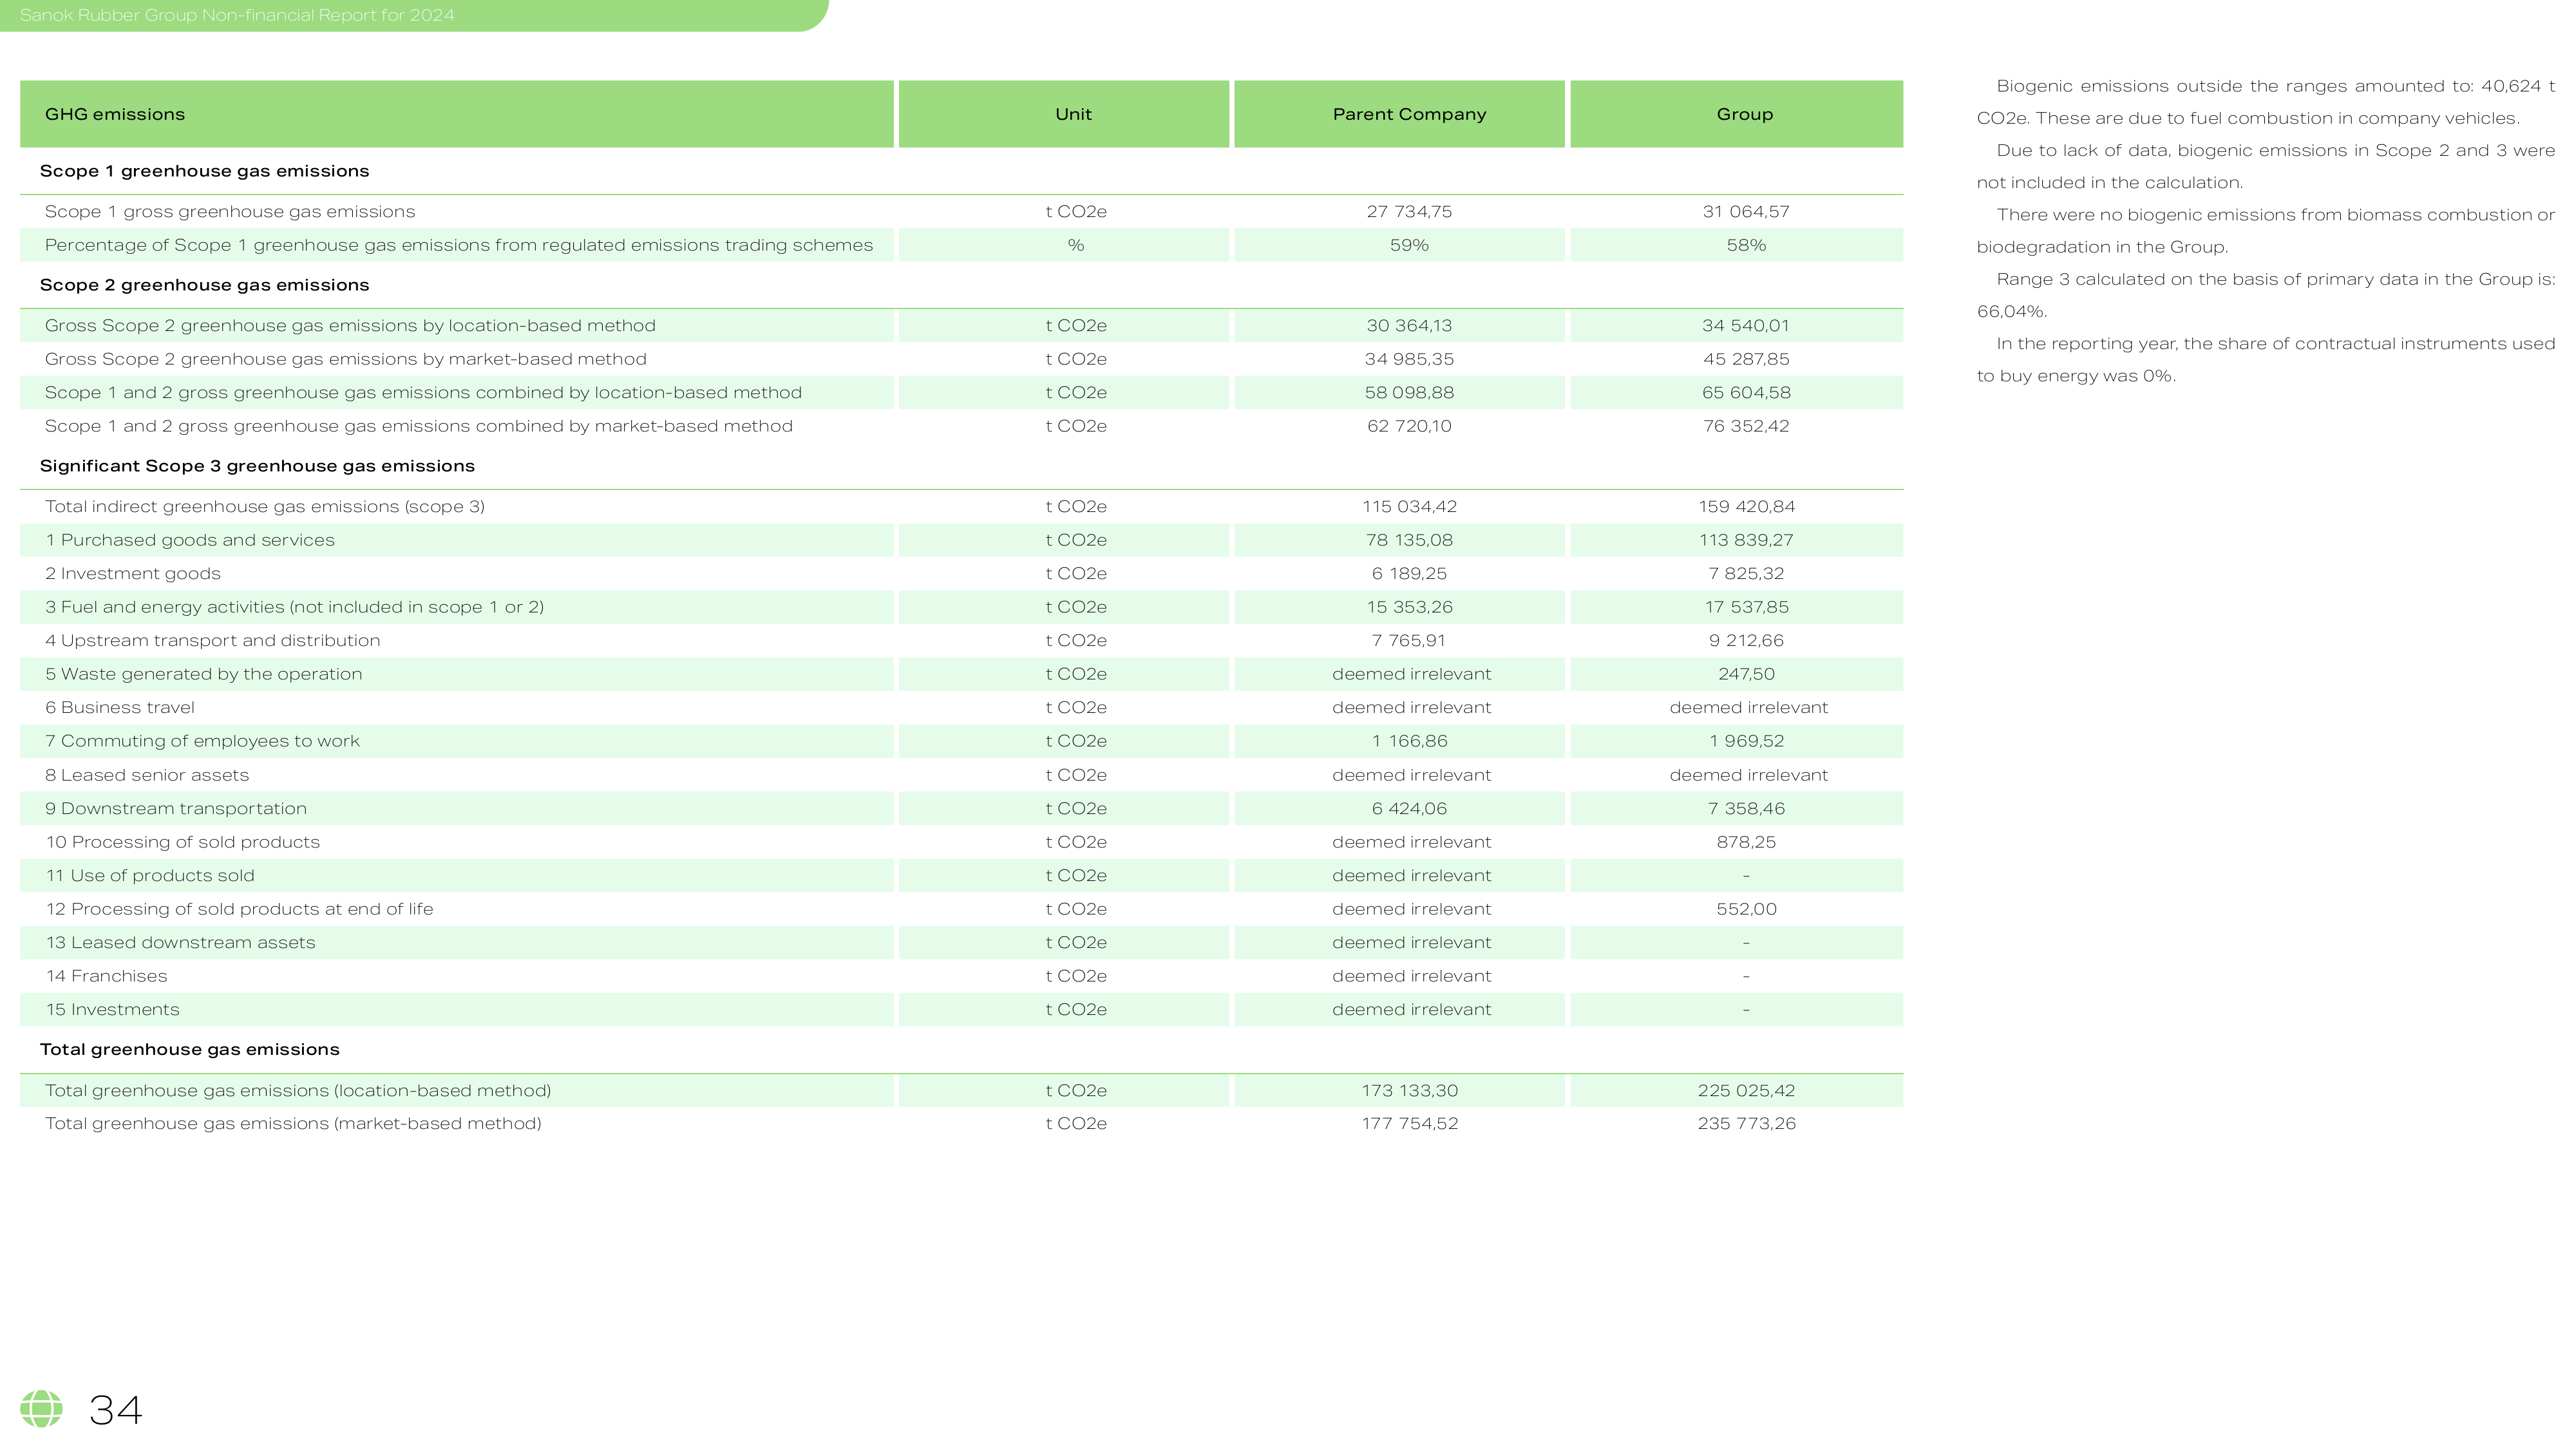Click '12 Processing of sold products at end of life'
Image resolution: width=2576 pixels, height=1449 pixels.
[x=239, y=909]
